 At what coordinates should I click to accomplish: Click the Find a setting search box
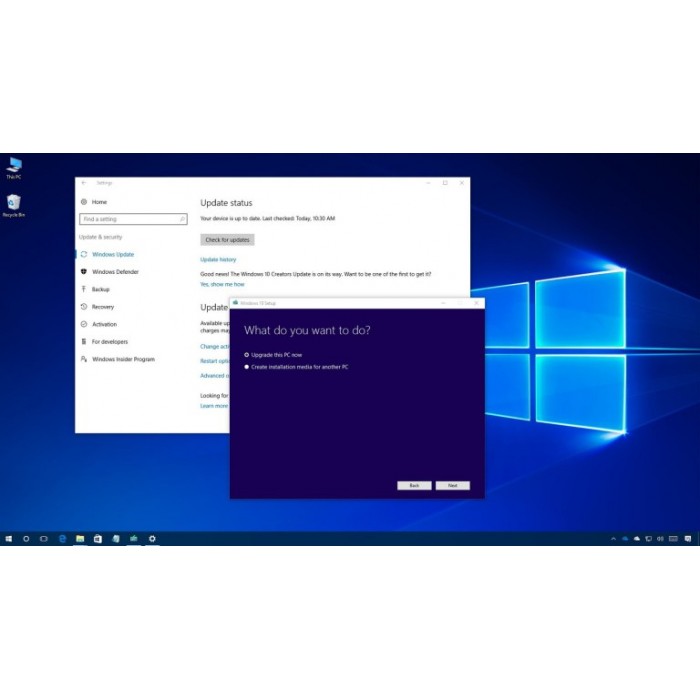click(x=132, y=219)
